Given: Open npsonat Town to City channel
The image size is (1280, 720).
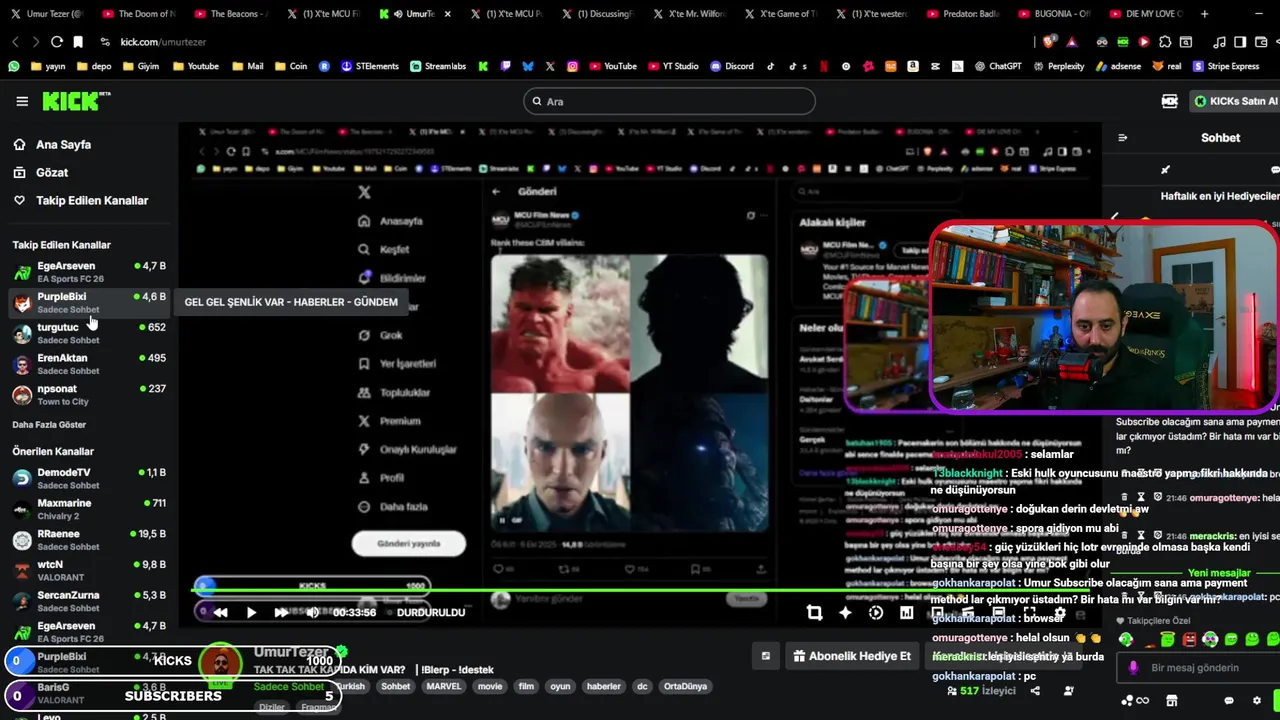Looking at the screenshot, I should point(88,395).
